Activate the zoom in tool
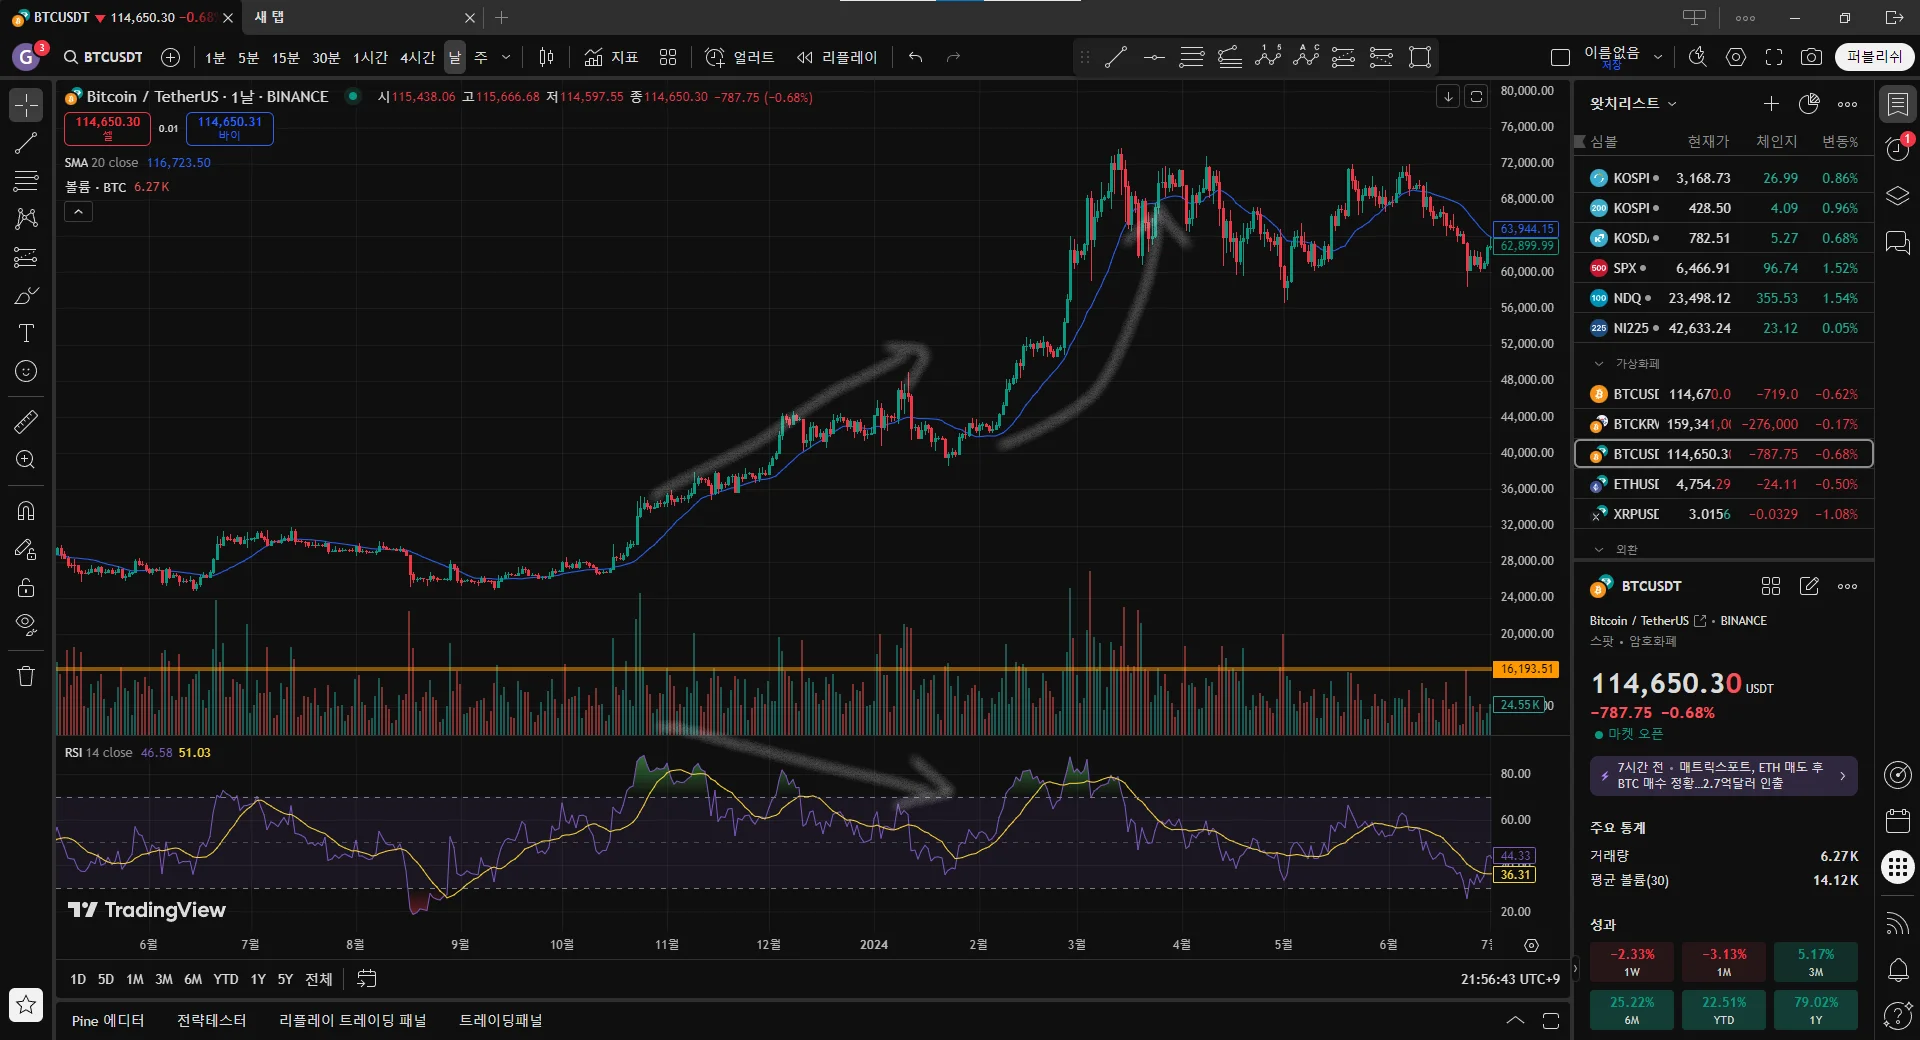 pyautogui.click(x=26, y=459)
